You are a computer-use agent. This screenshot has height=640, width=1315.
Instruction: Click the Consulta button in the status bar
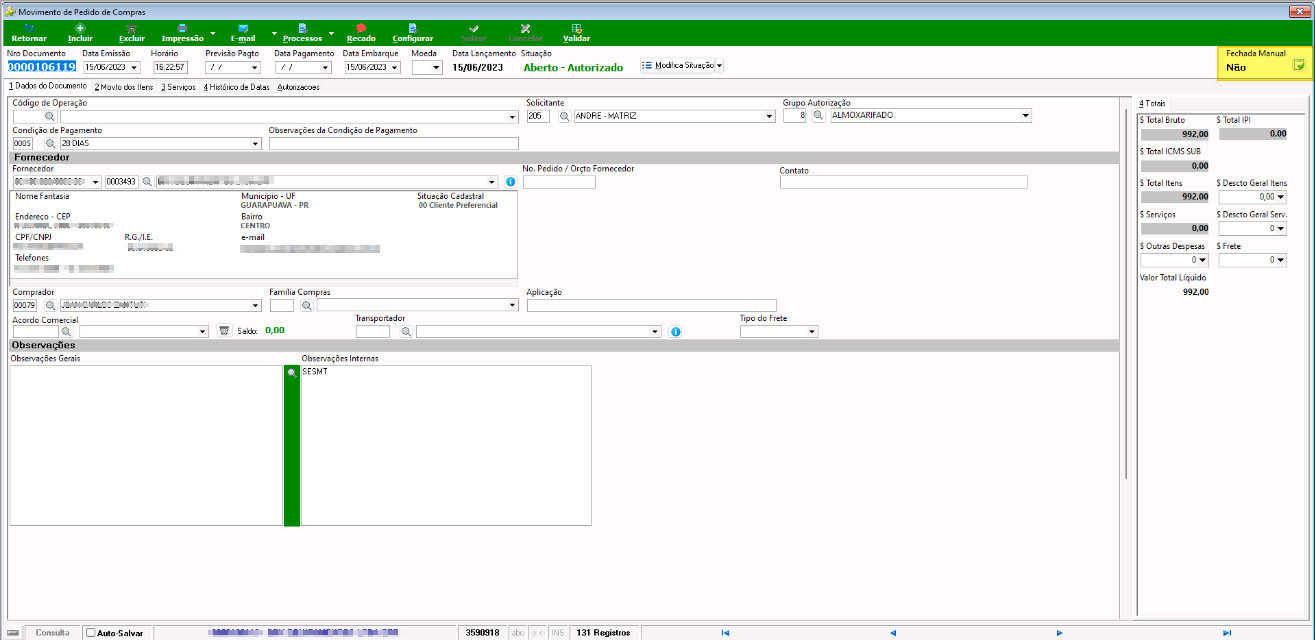[x=53, y=633]
